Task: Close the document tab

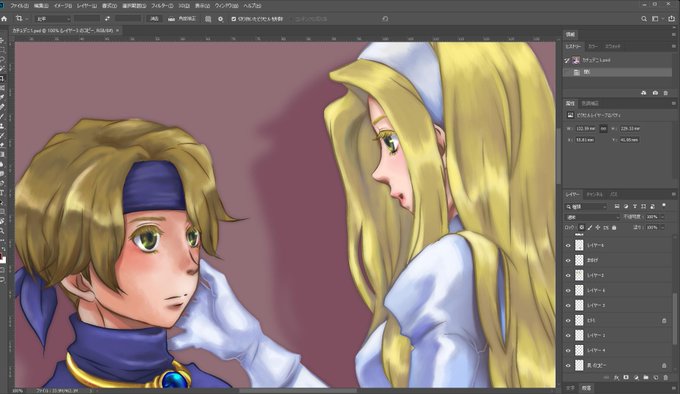Action: tap(117, 30)
